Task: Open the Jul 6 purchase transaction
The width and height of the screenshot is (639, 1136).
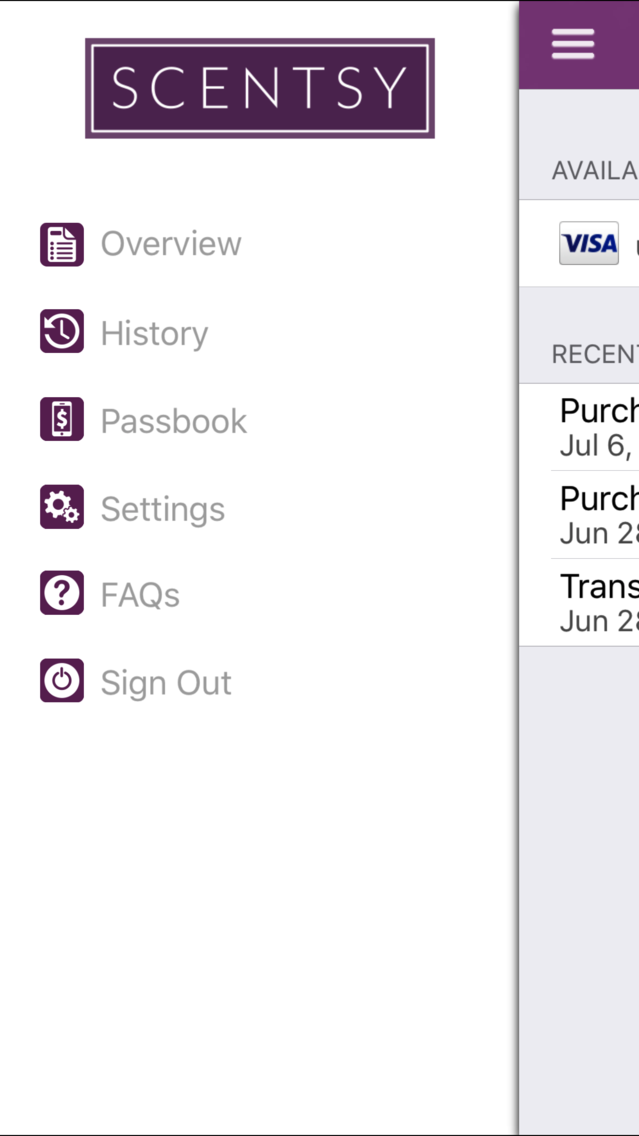Action: (597, 427)
